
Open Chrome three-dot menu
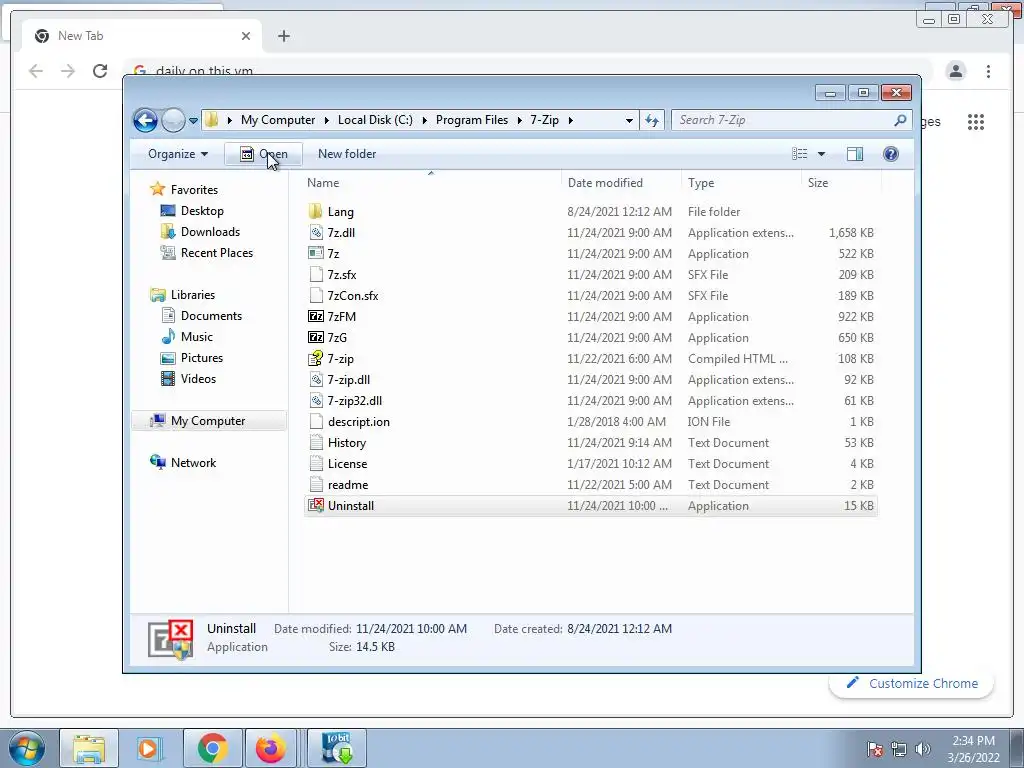coord(988,71)
